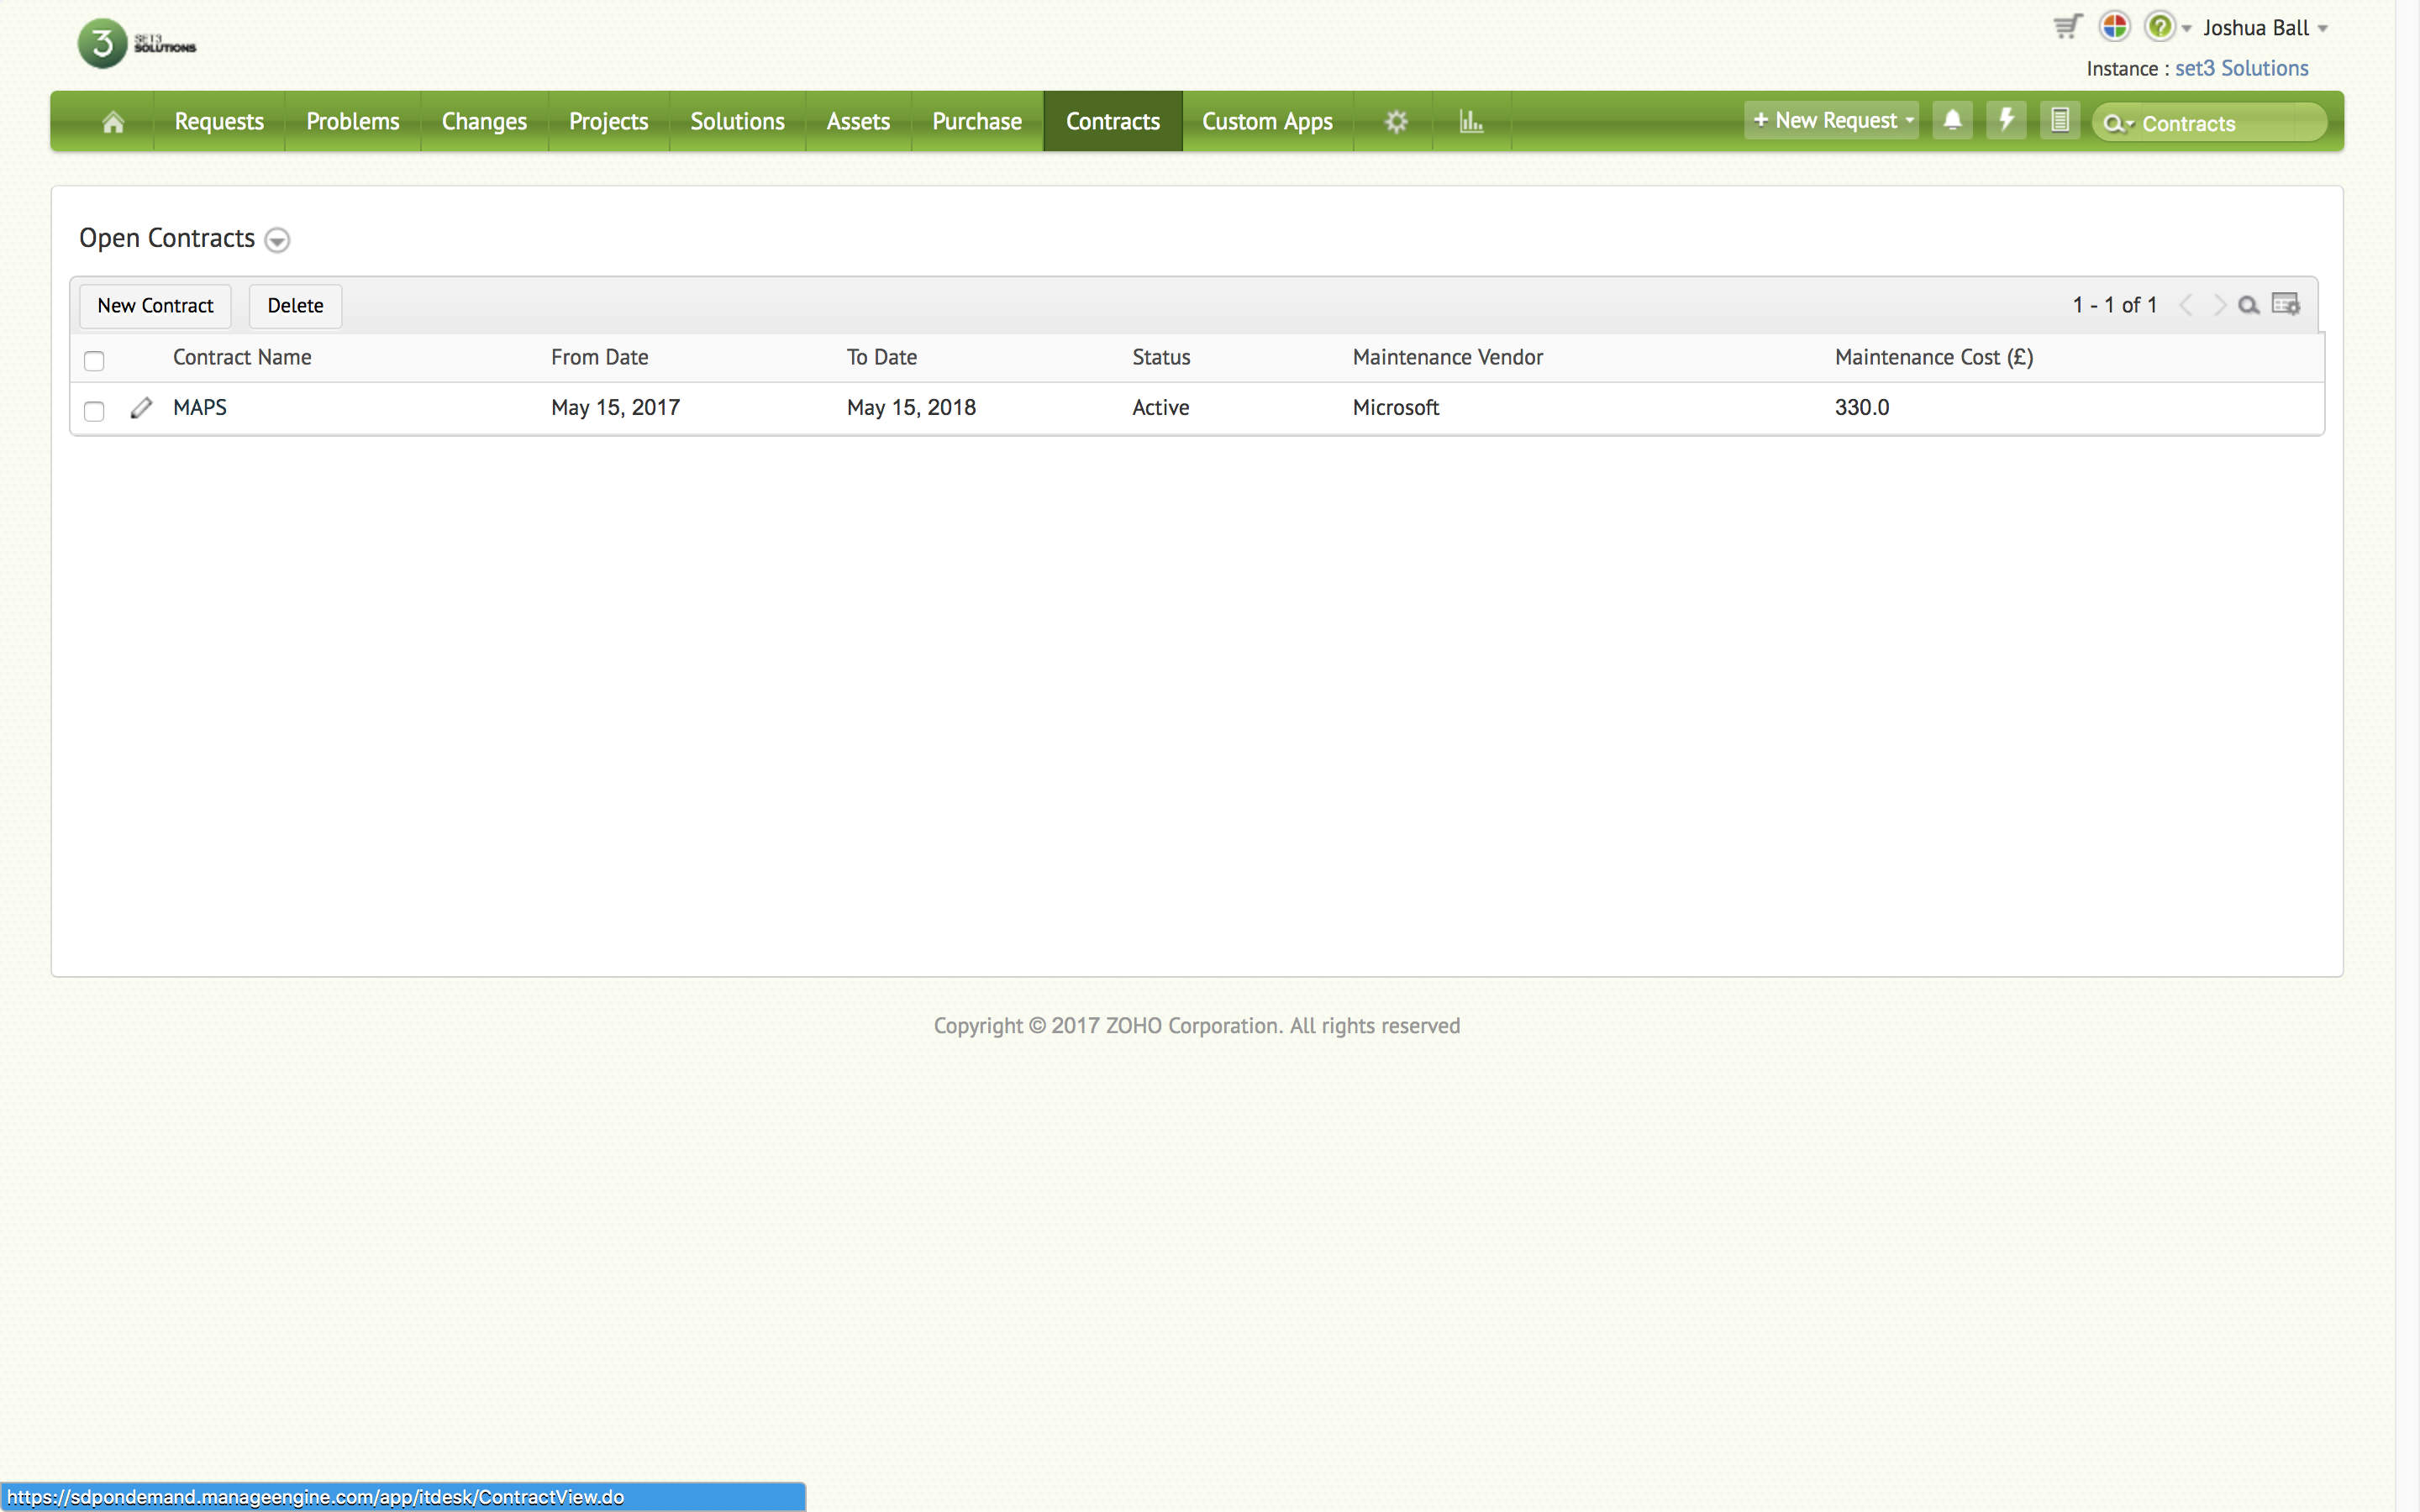Image resolution: width=2420 pixels, height=1512 pixels.
Task: Switch to the Assets tab
Action: click(x=858, y=122)
